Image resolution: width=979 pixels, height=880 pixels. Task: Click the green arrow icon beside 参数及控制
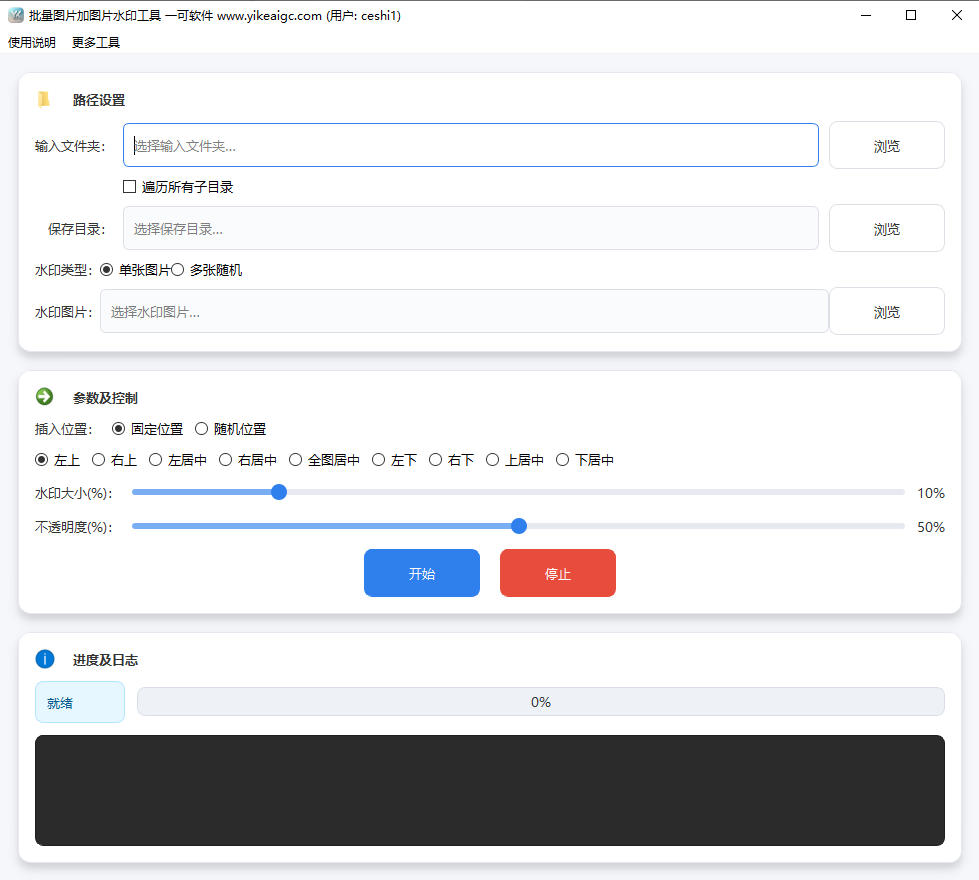tap(44, 397)
